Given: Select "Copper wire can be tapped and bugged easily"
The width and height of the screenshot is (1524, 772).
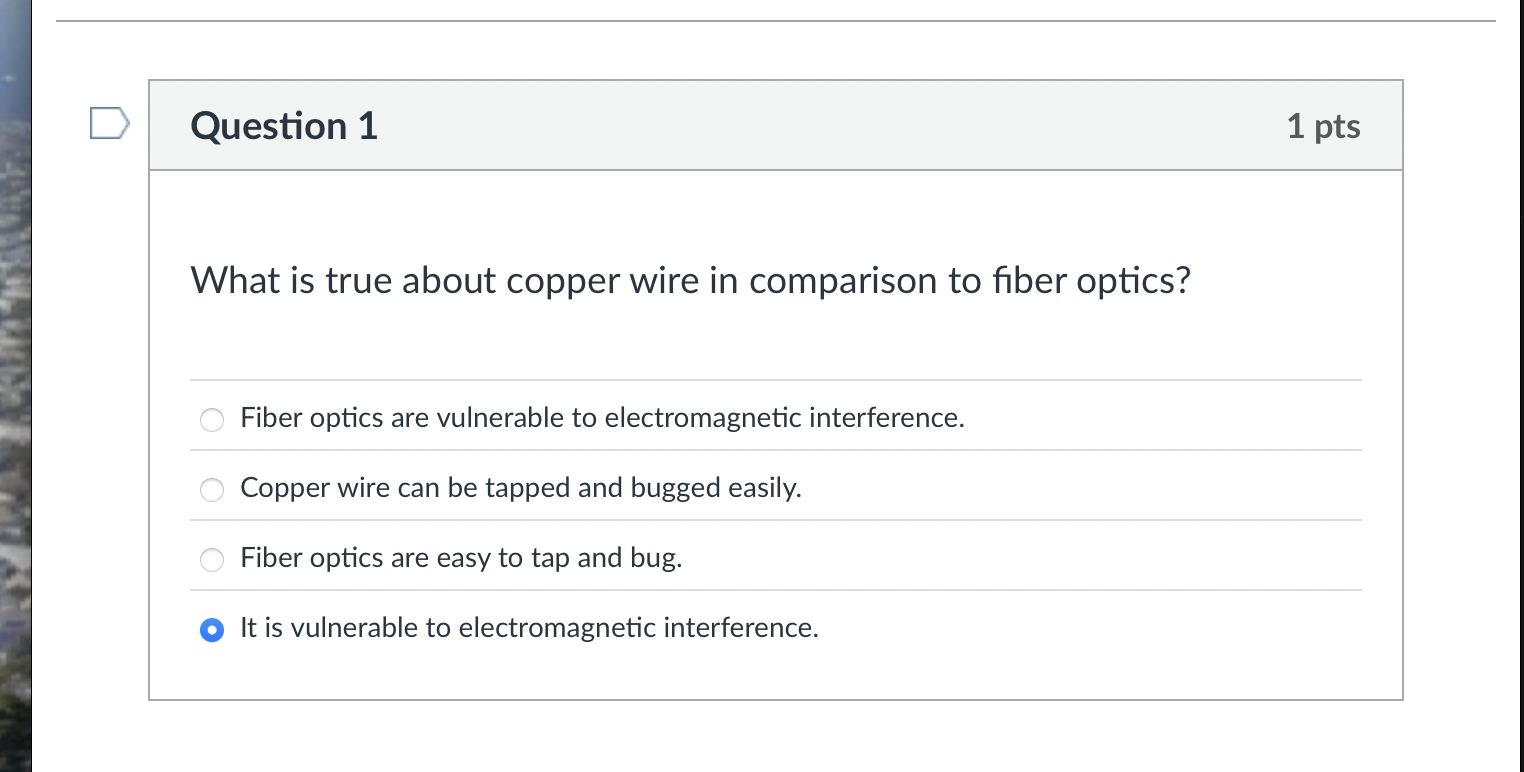Looking at the screenshot, I should (x=212, y=490).
